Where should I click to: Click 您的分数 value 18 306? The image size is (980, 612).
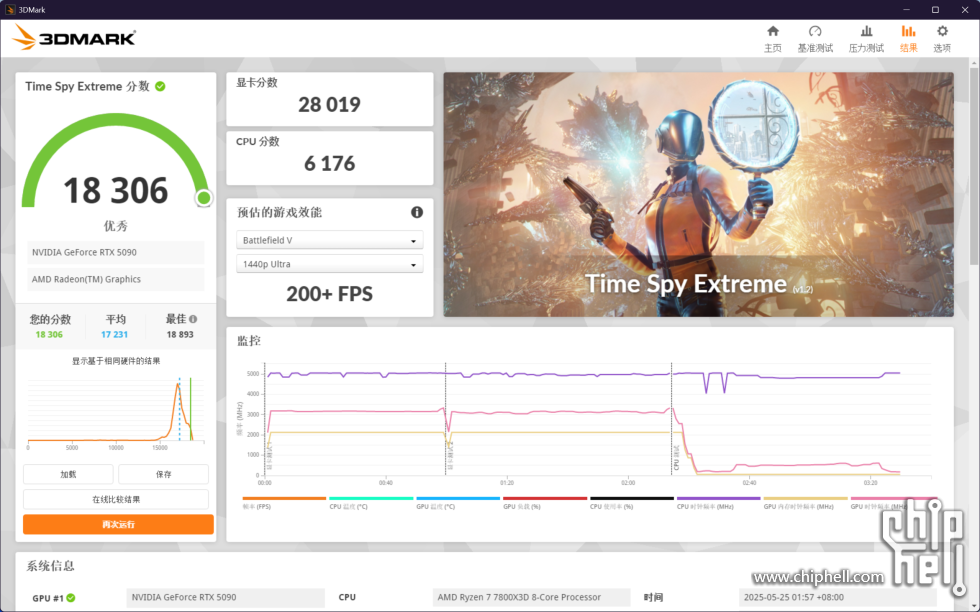coord(49,334)
